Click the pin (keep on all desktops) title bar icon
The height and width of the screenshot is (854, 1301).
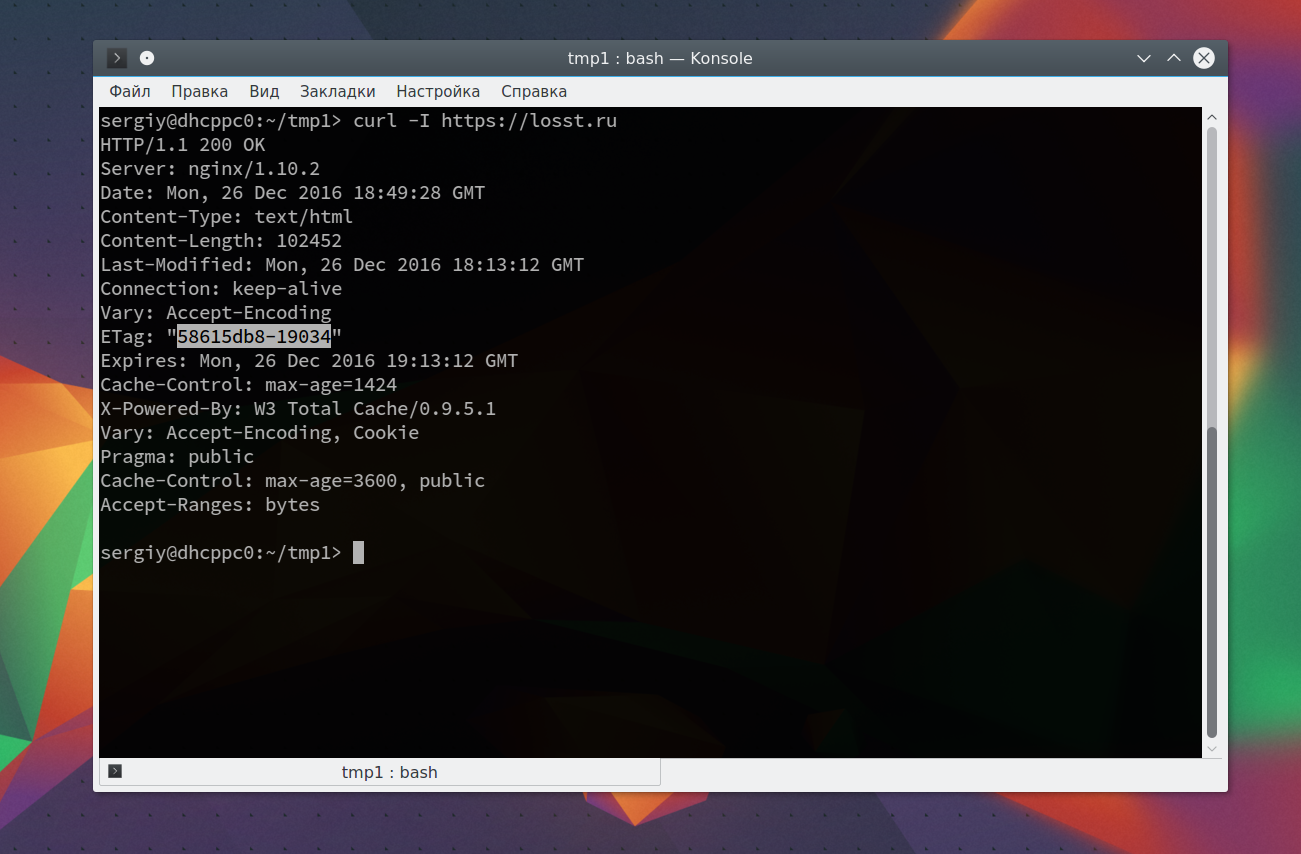(x=147, y=58)
